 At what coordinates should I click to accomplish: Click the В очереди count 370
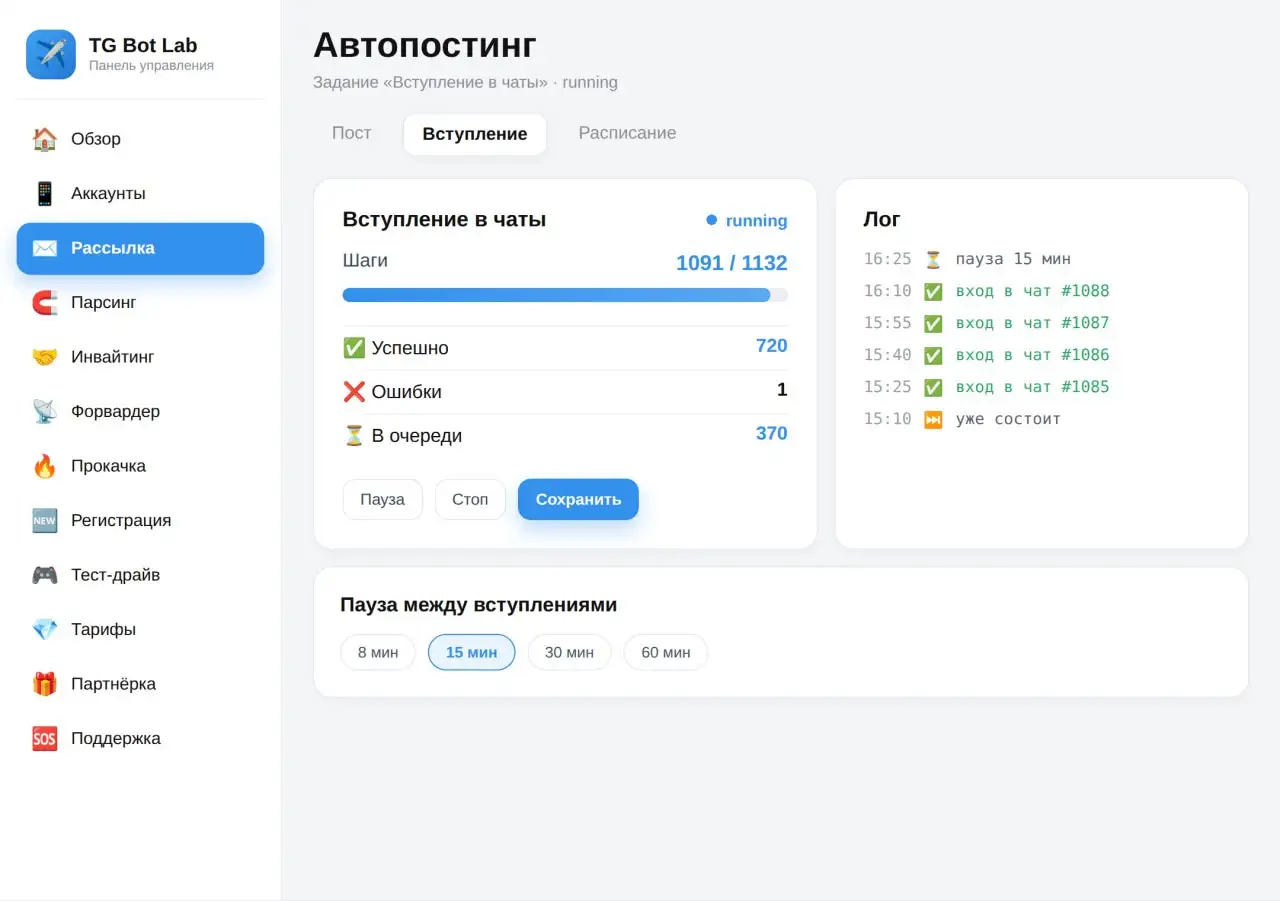point(771,434)
